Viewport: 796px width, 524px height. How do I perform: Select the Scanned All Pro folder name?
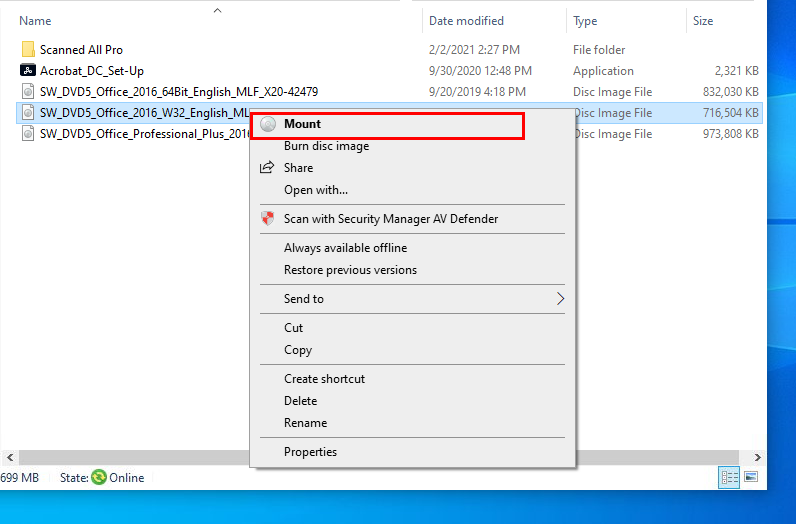click(x=81, y=50)
